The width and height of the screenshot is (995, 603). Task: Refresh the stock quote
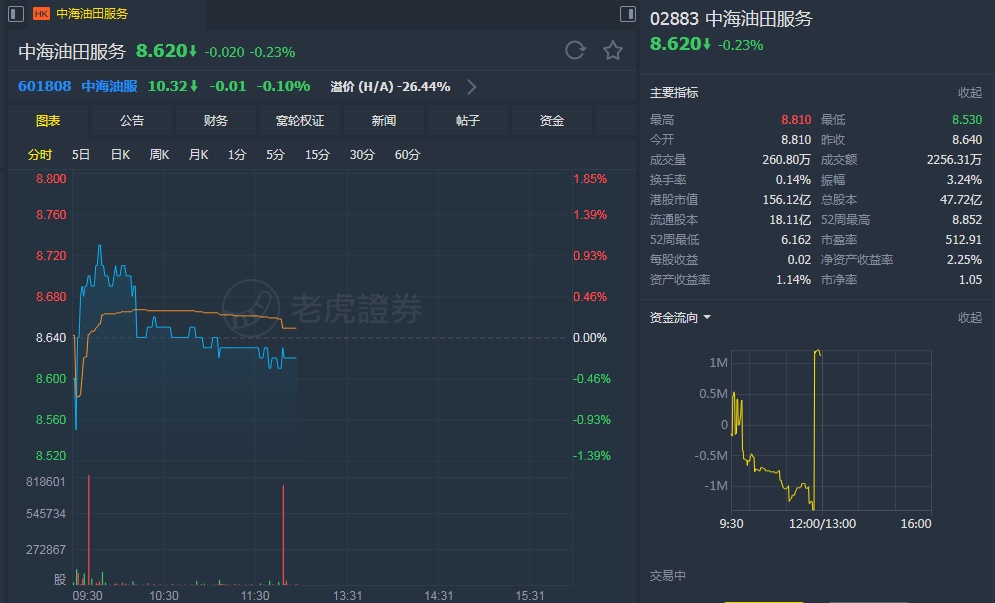pos(574,50)
